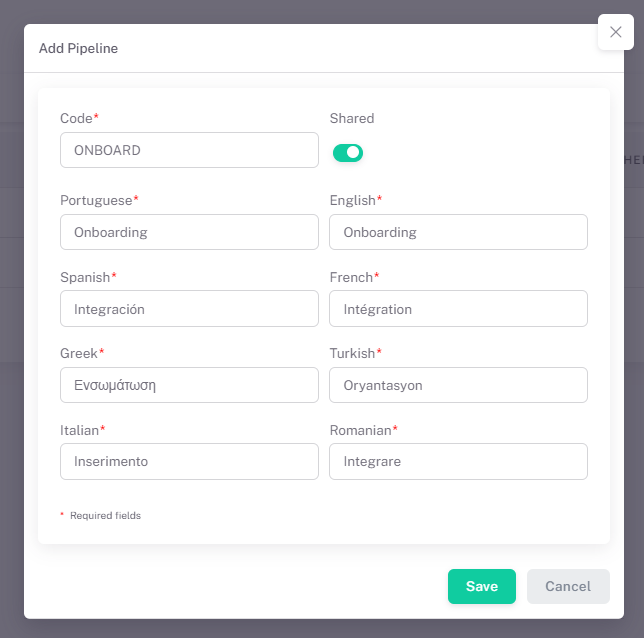Click the Turkish field with Oryantasyon
This screenshot has width=644, height=638.
[x=458, y=385]
